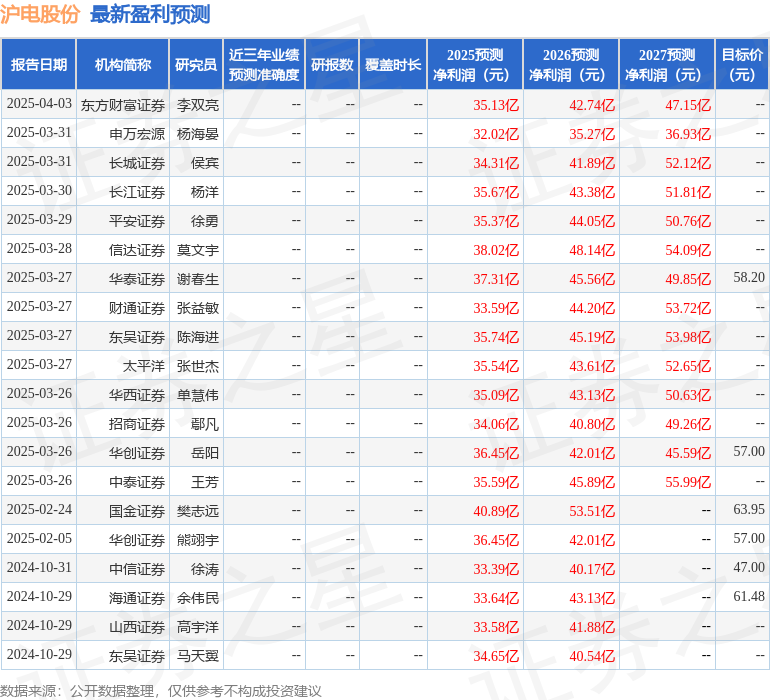Click the 最新盈利预测 heading text
This screenshot has width=770, height=700.
pyautogui.click(x=150, y=14)
